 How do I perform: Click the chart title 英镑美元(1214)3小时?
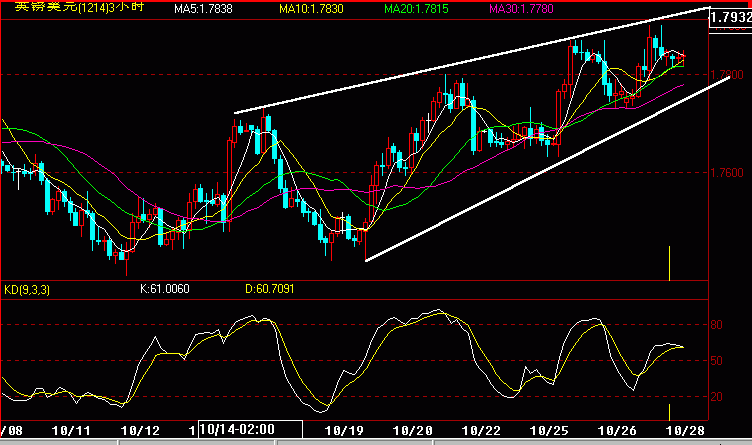coord(79,7)
